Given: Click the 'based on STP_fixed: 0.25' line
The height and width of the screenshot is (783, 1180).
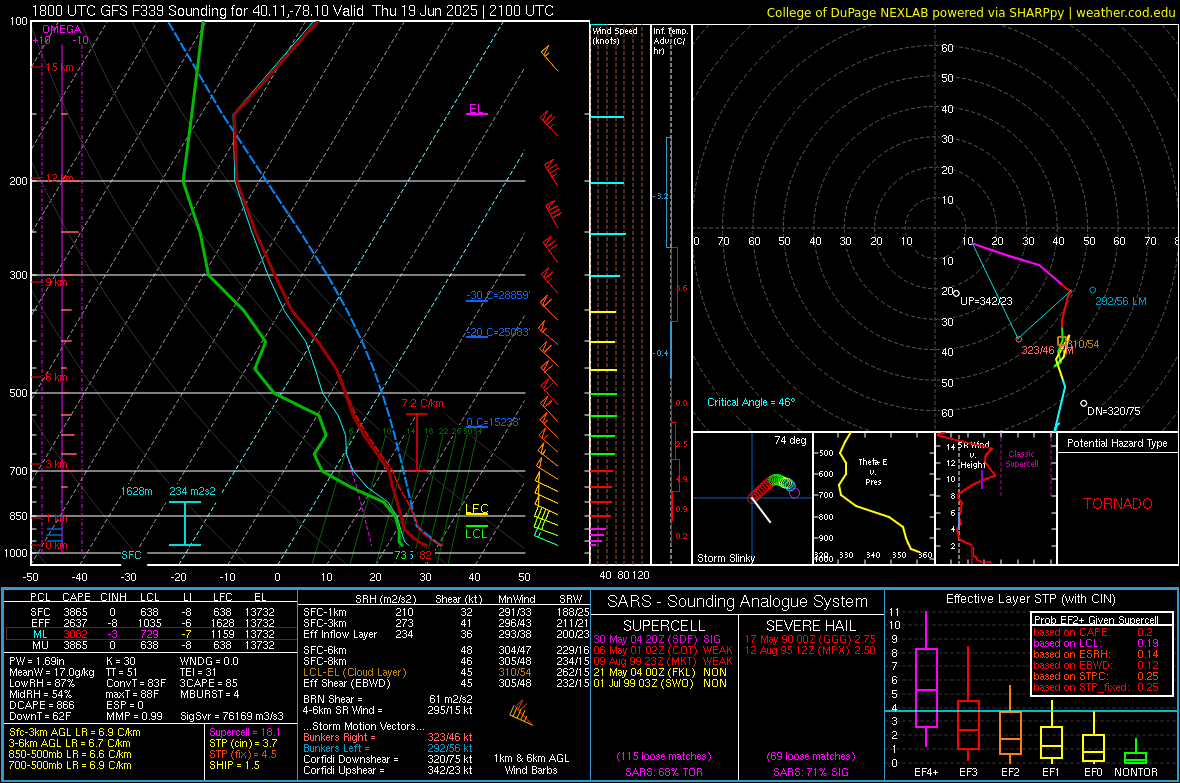Looking at the screenshot, I should pos(1096,687).
